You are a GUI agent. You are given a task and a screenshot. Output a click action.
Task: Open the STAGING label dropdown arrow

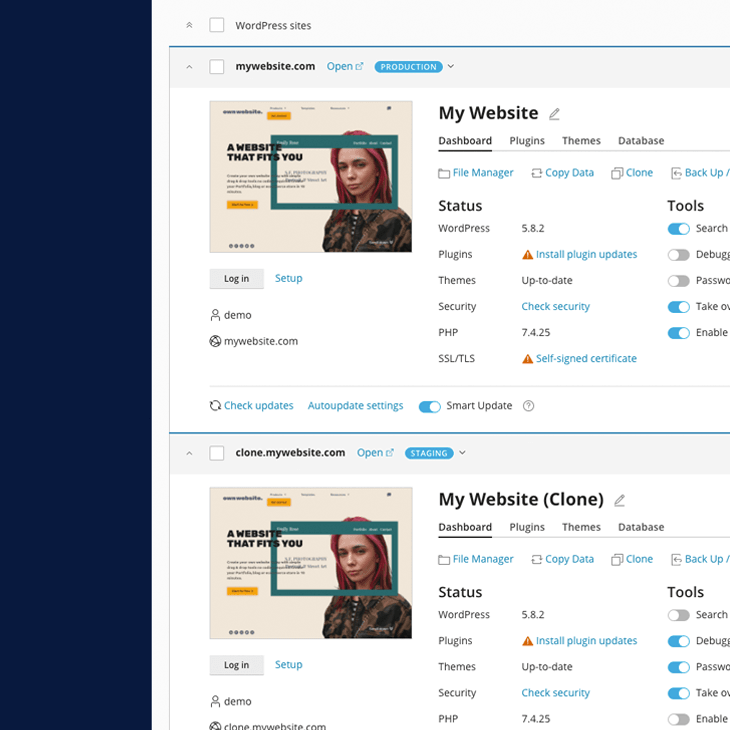(x=462, y=453)
